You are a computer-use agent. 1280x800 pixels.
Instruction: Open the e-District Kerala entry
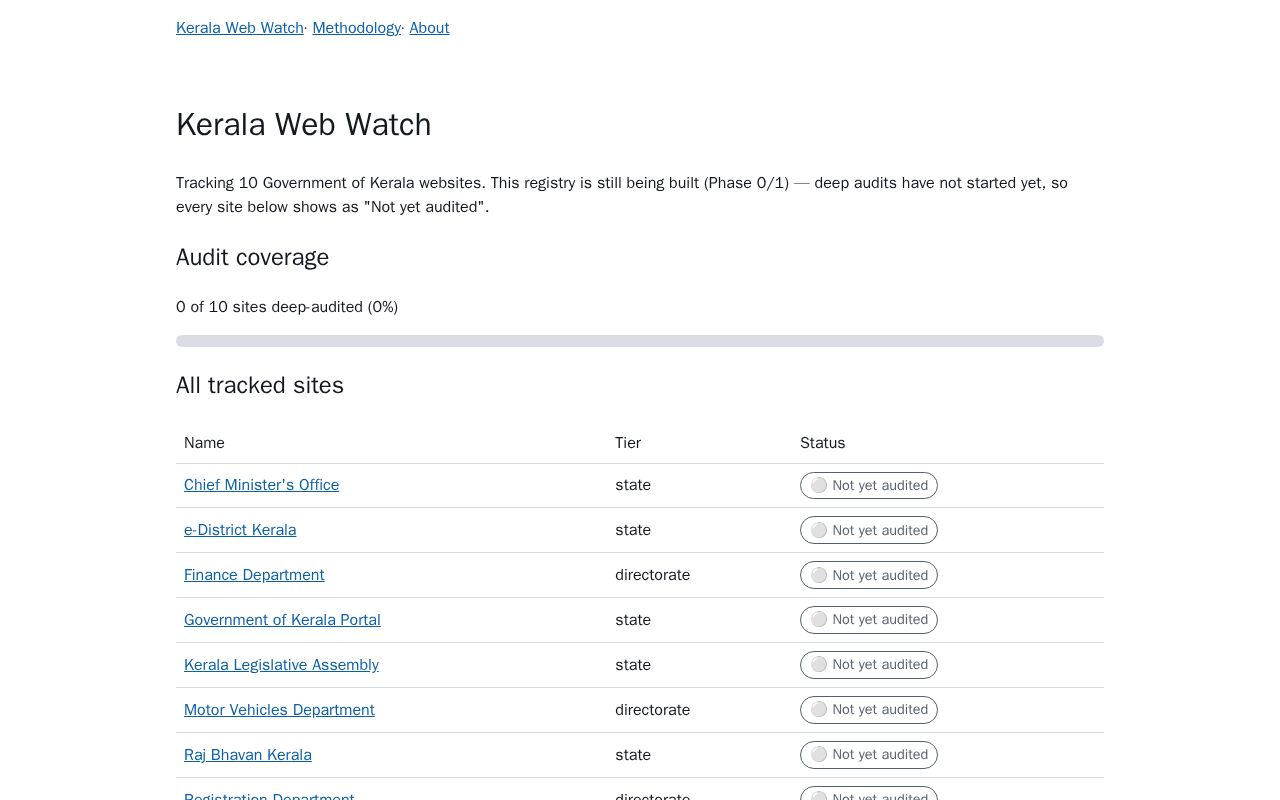coord(240,530)
